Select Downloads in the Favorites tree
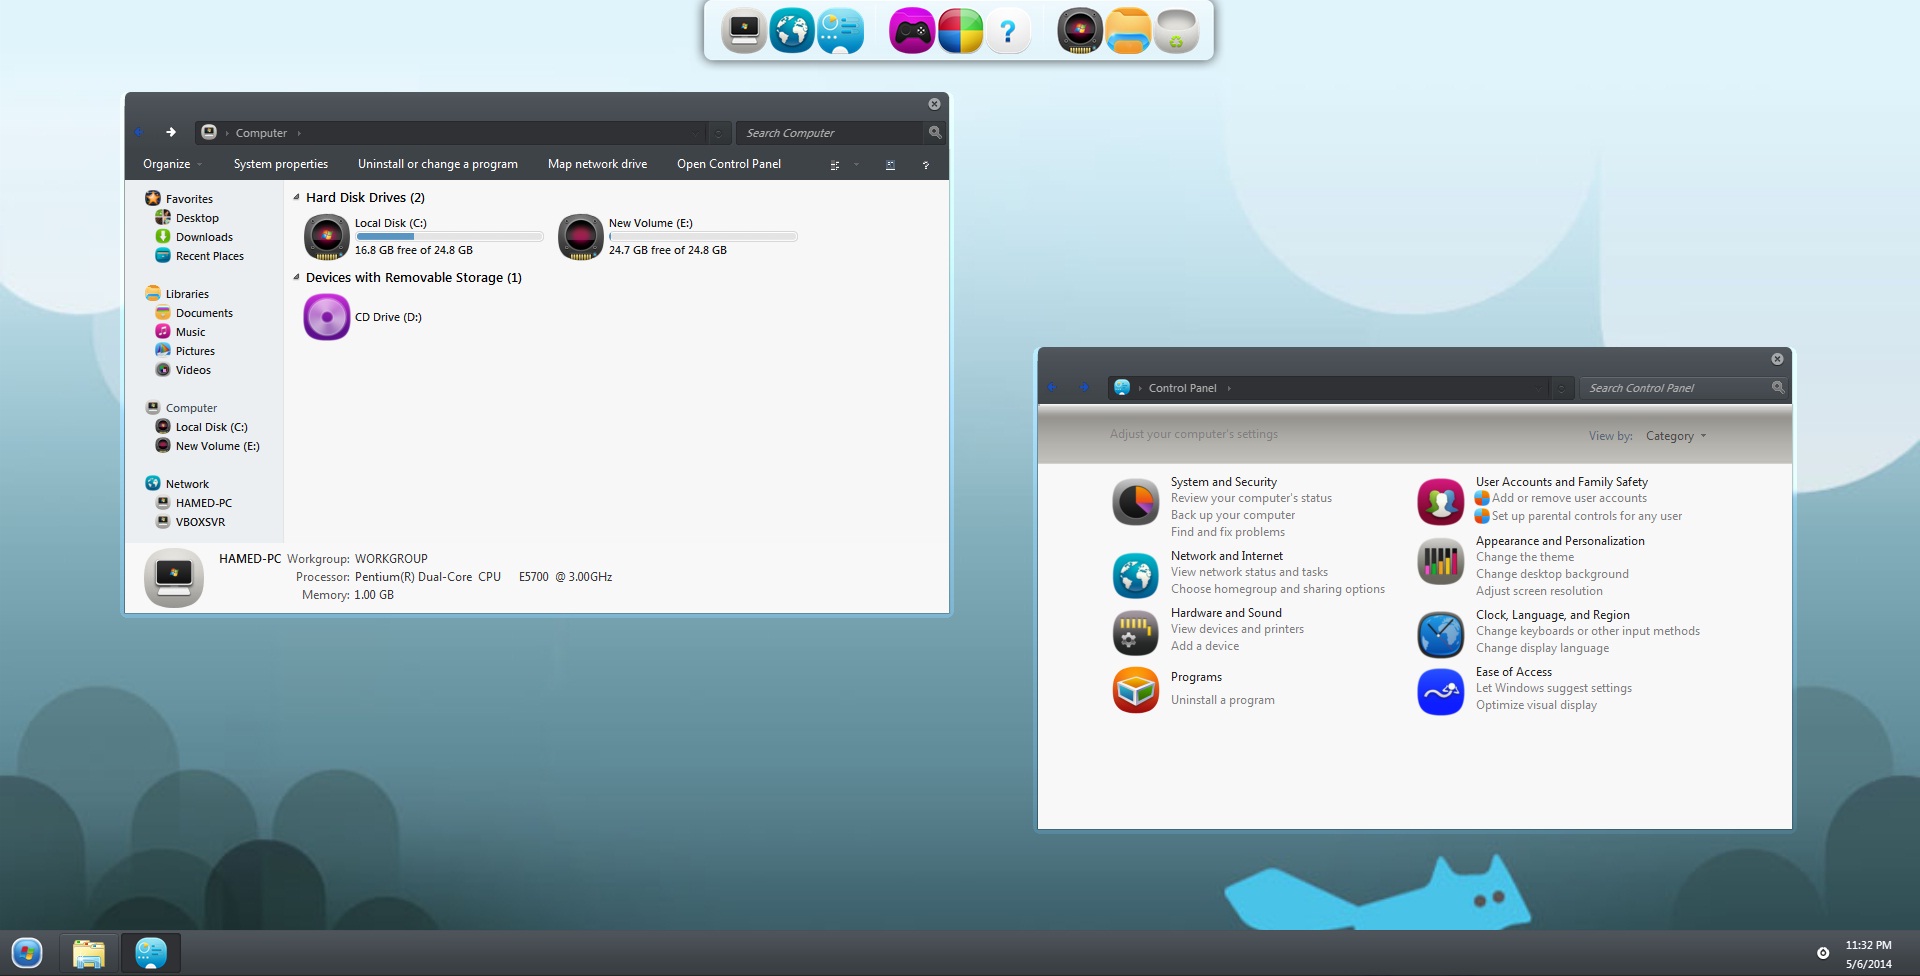This screenshot has height=976, width=1920. 204,237
